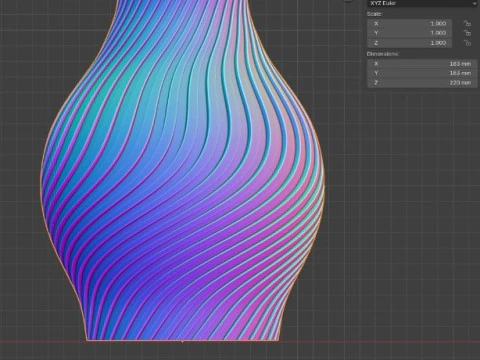Toggle the lock icon beside Scale X

[x=467, y=23]
